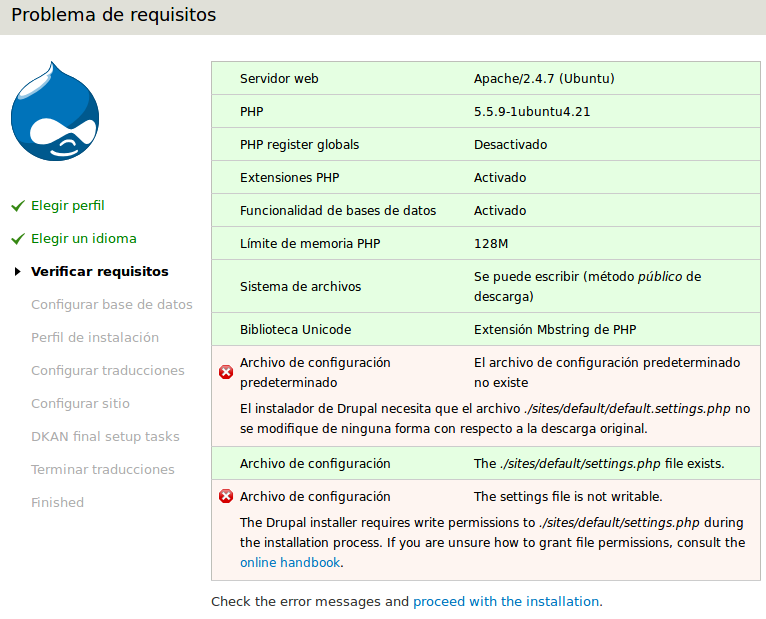The width and height of the screenshot is (766, 619).
Task: Click the 'Configurar sitio' step
Action: 80,404
